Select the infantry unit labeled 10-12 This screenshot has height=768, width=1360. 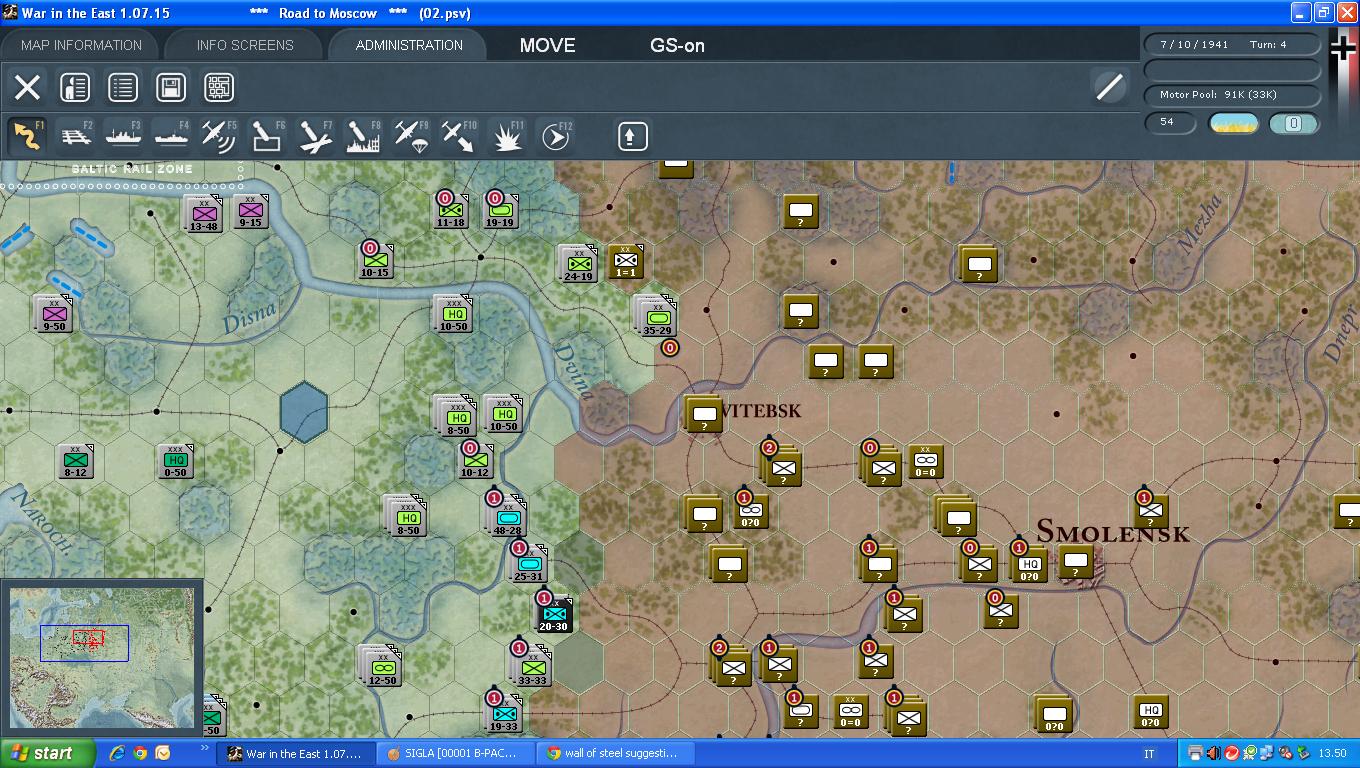point(475,461)
